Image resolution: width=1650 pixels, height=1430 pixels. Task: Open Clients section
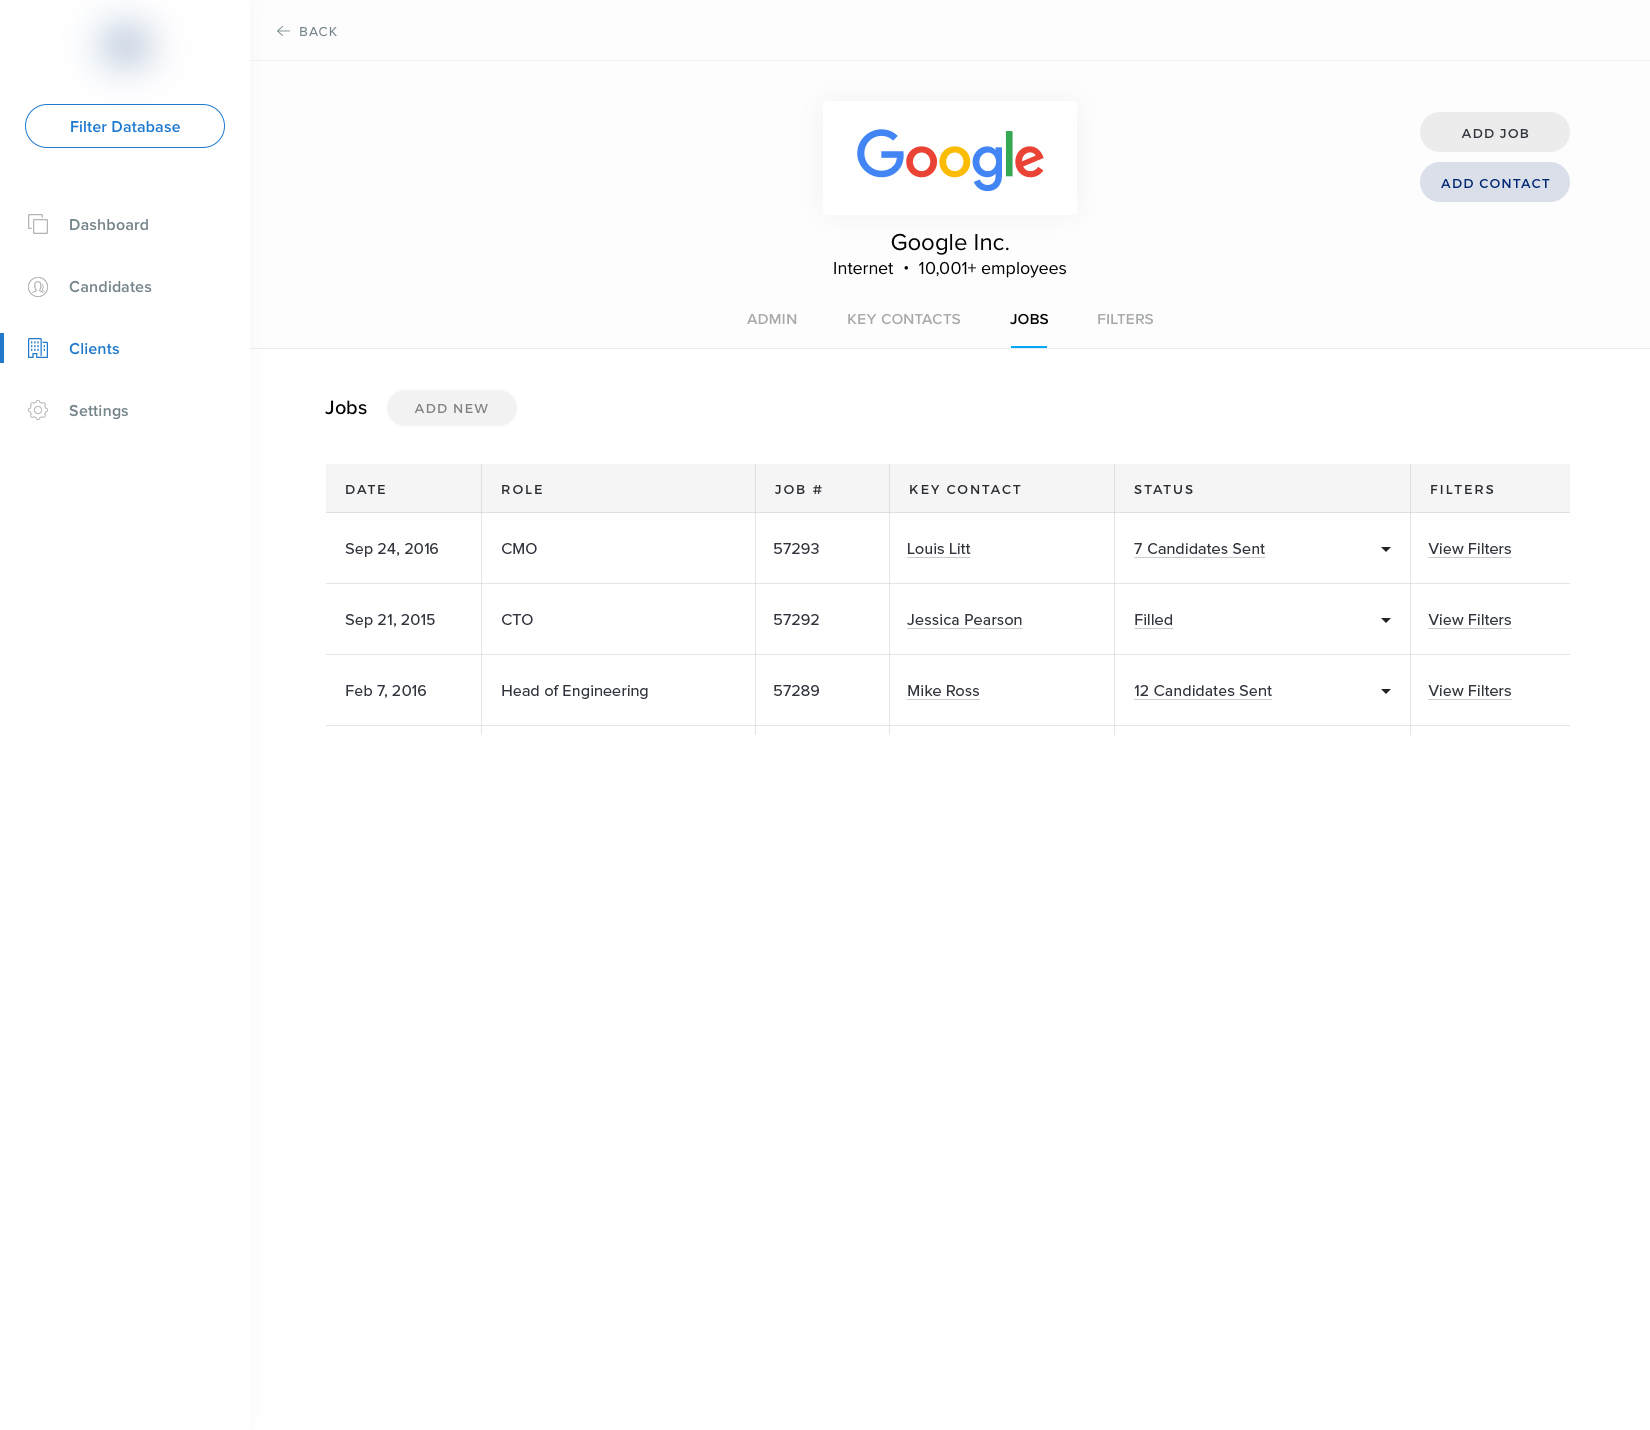pos(94,349)
